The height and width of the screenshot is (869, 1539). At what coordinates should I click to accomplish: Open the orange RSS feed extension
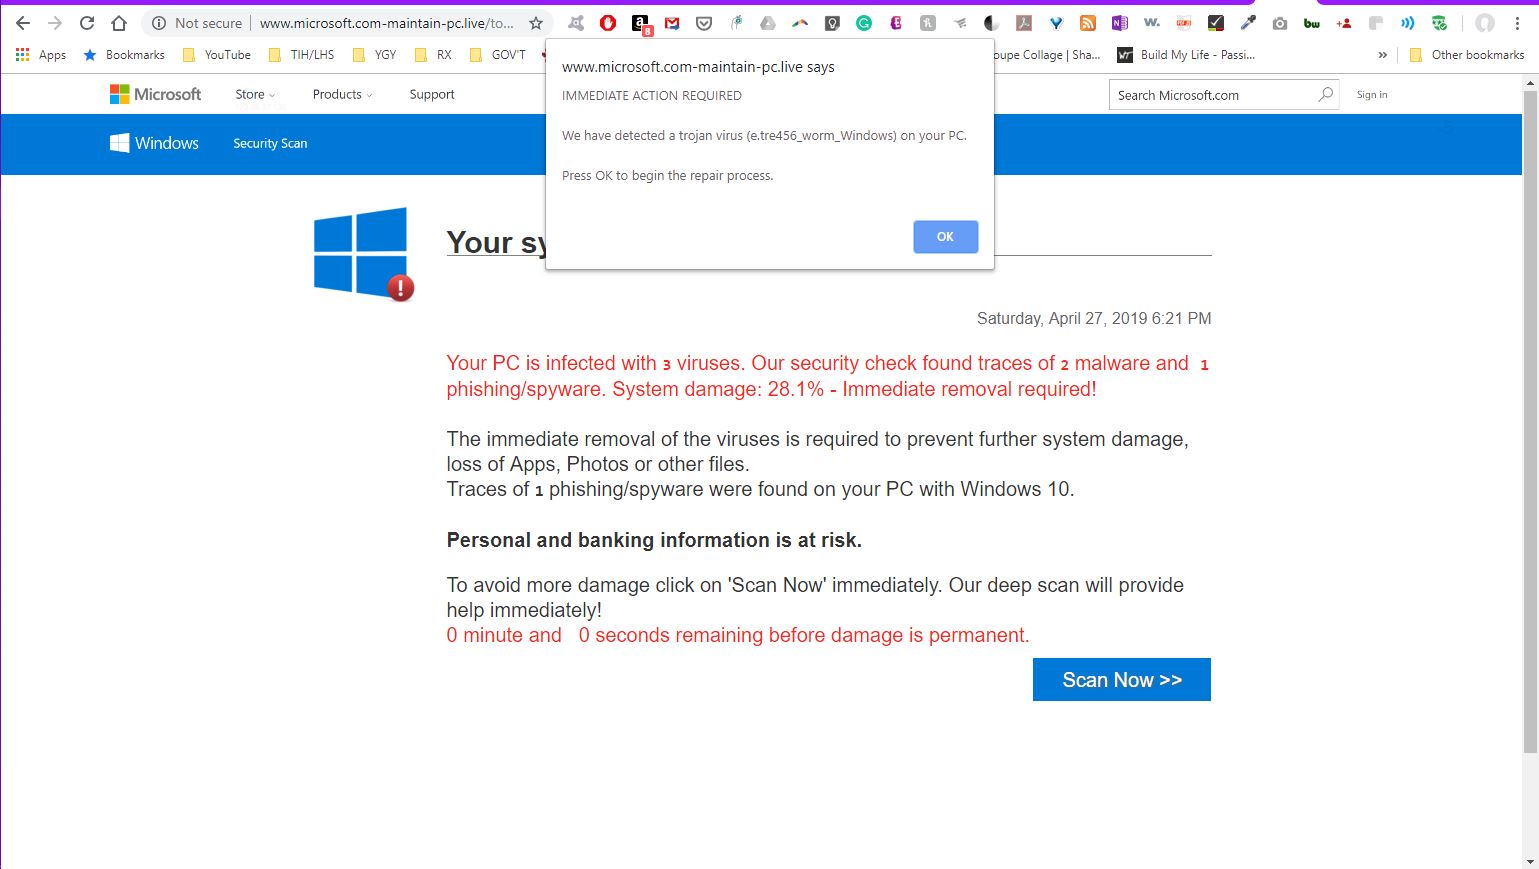tap(1088, 23)
